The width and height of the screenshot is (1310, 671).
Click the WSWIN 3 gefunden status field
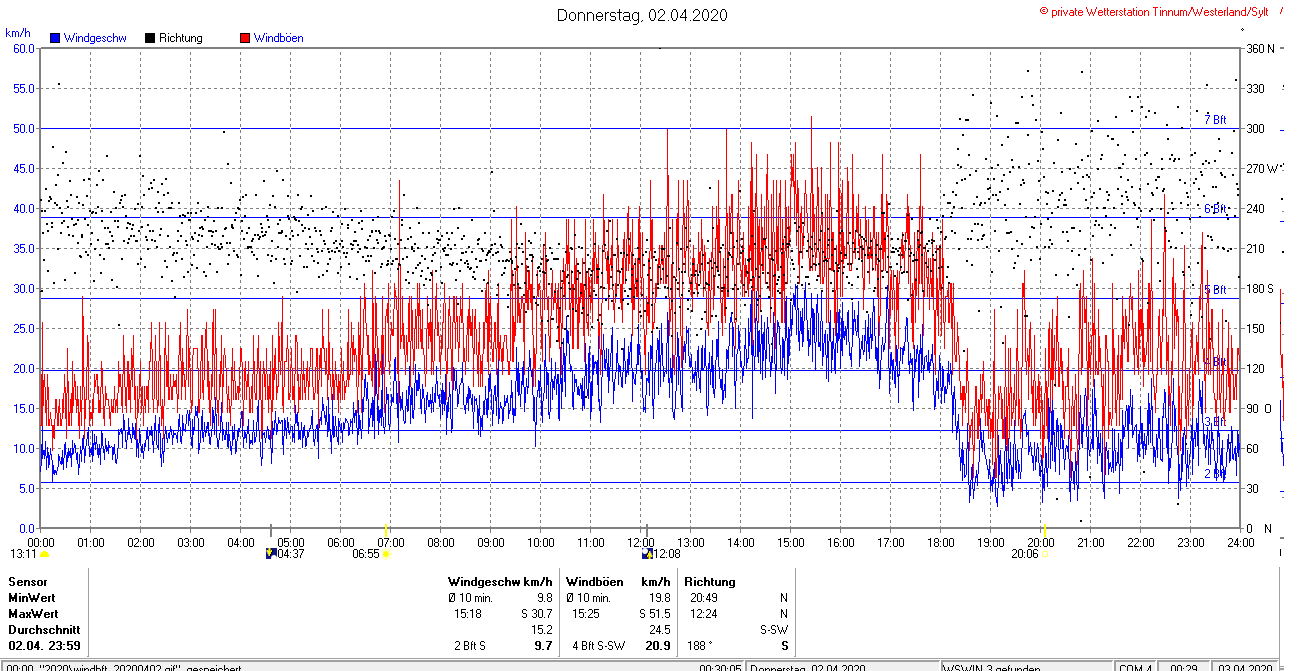pyautogui.click(x=1025, y=667)
